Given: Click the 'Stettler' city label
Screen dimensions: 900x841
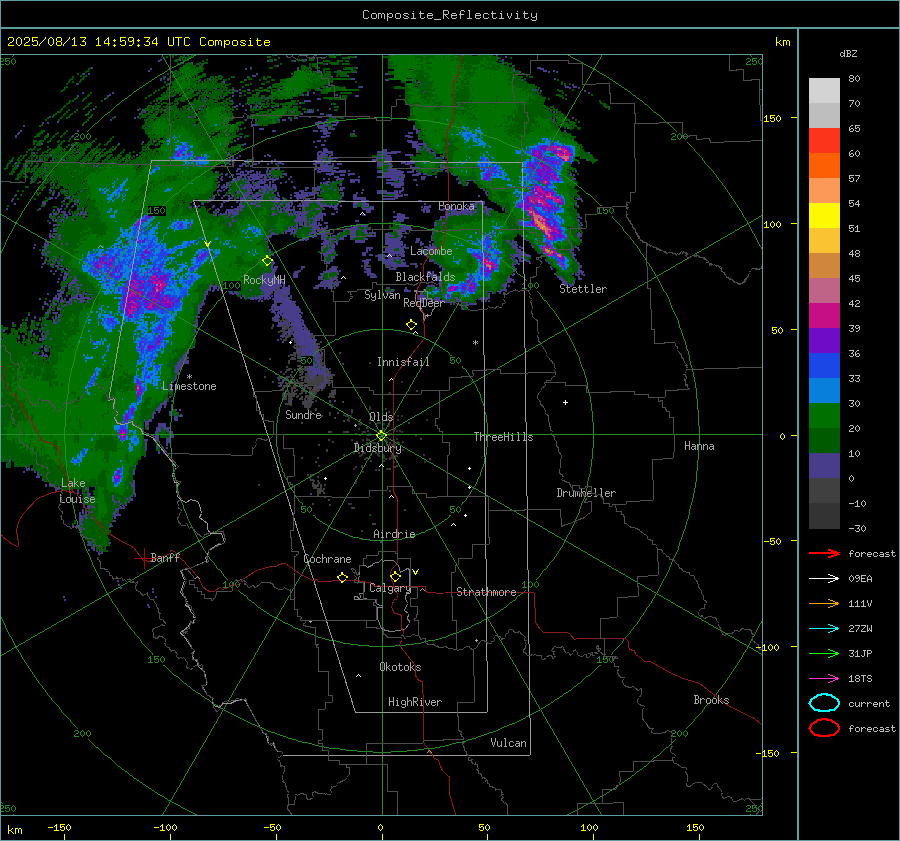Looking at the screenshot, I should 583,289.
